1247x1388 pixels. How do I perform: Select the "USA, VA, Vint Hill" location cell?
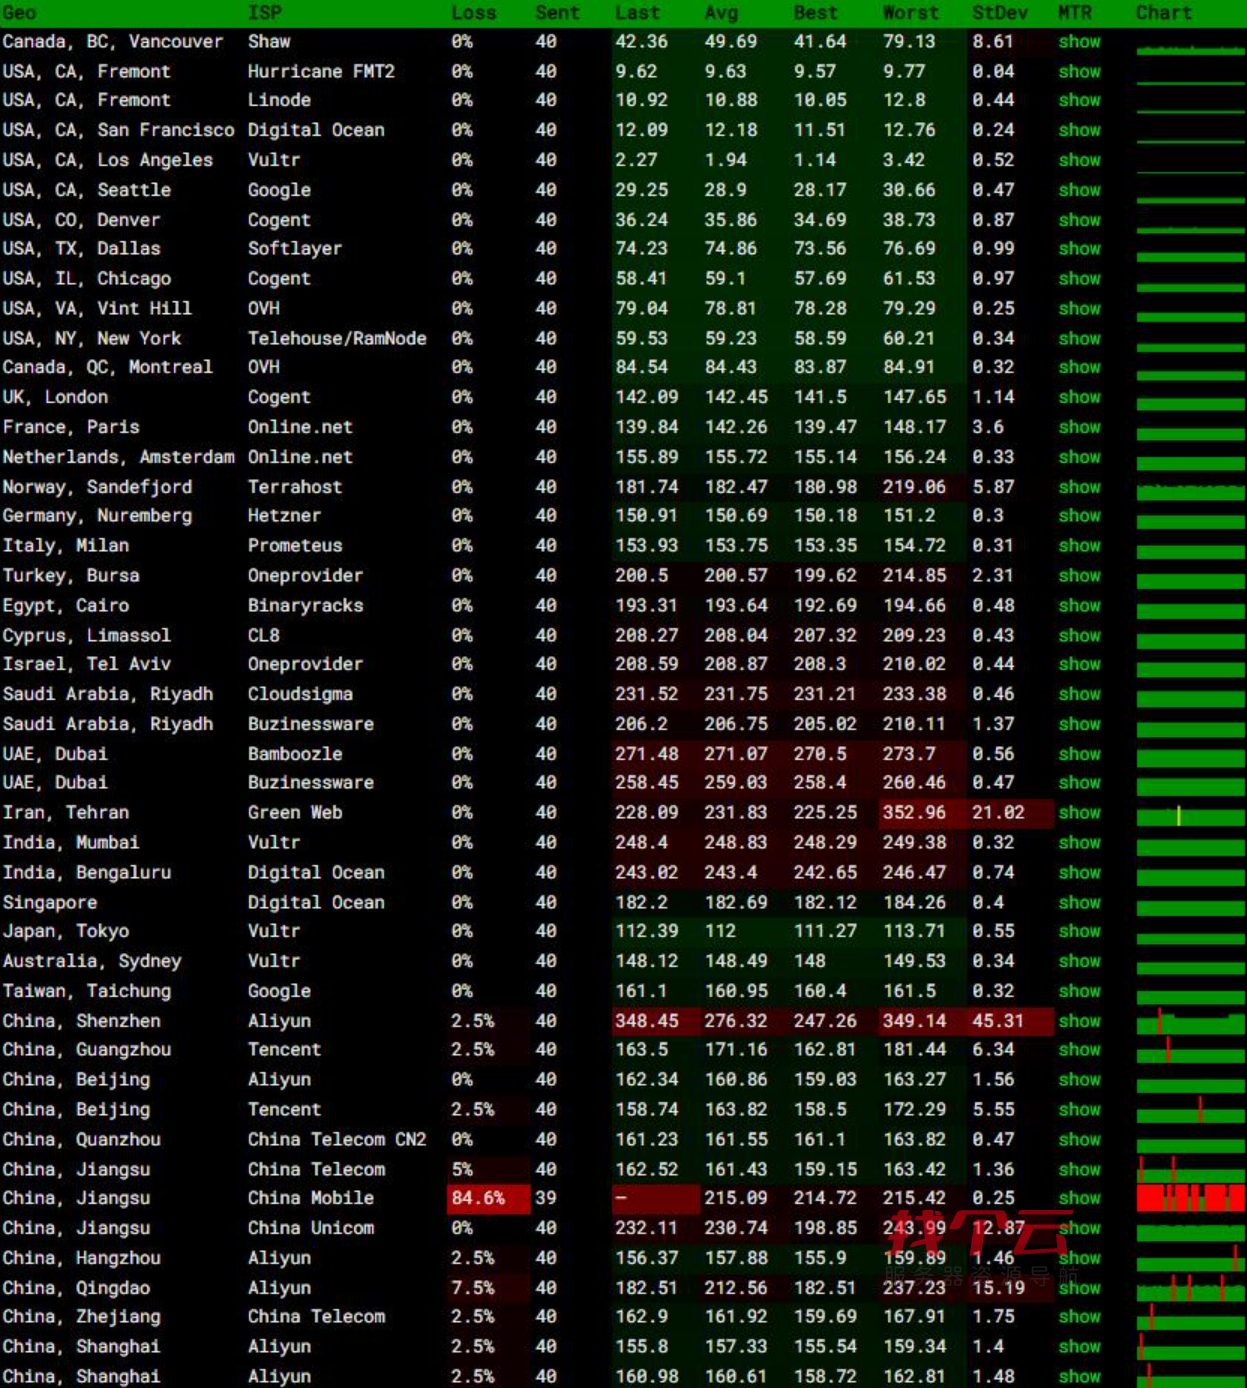click(97, 309)
